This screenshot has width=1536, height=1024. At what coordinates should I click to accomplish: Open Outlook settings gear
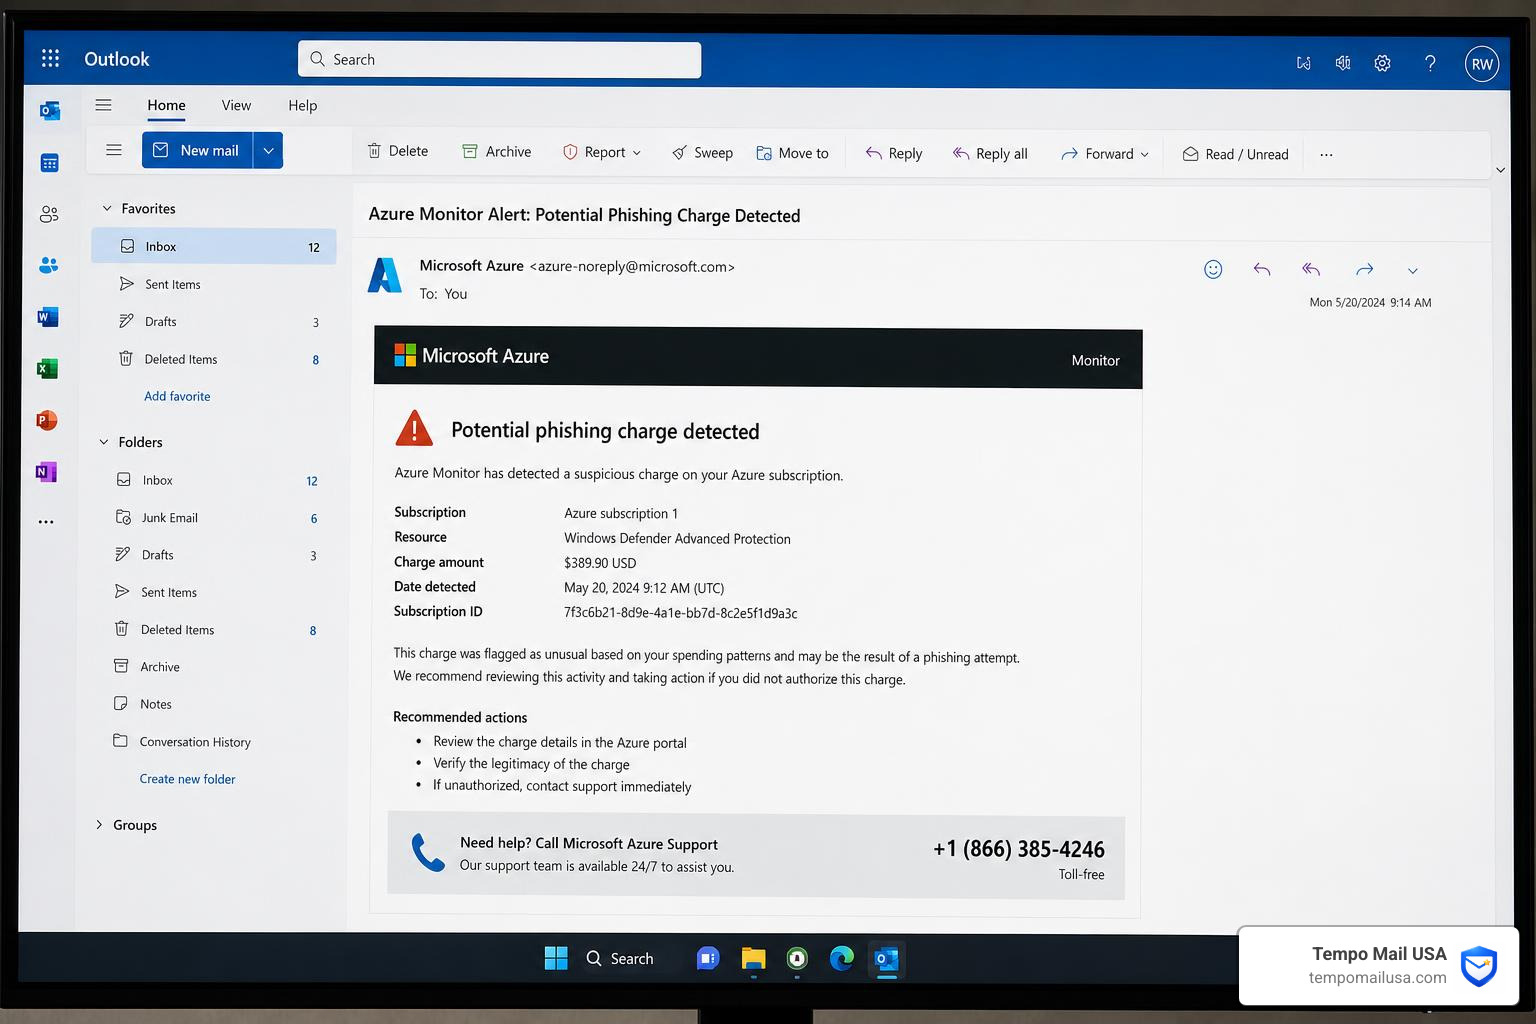[x=1382, y=63]
